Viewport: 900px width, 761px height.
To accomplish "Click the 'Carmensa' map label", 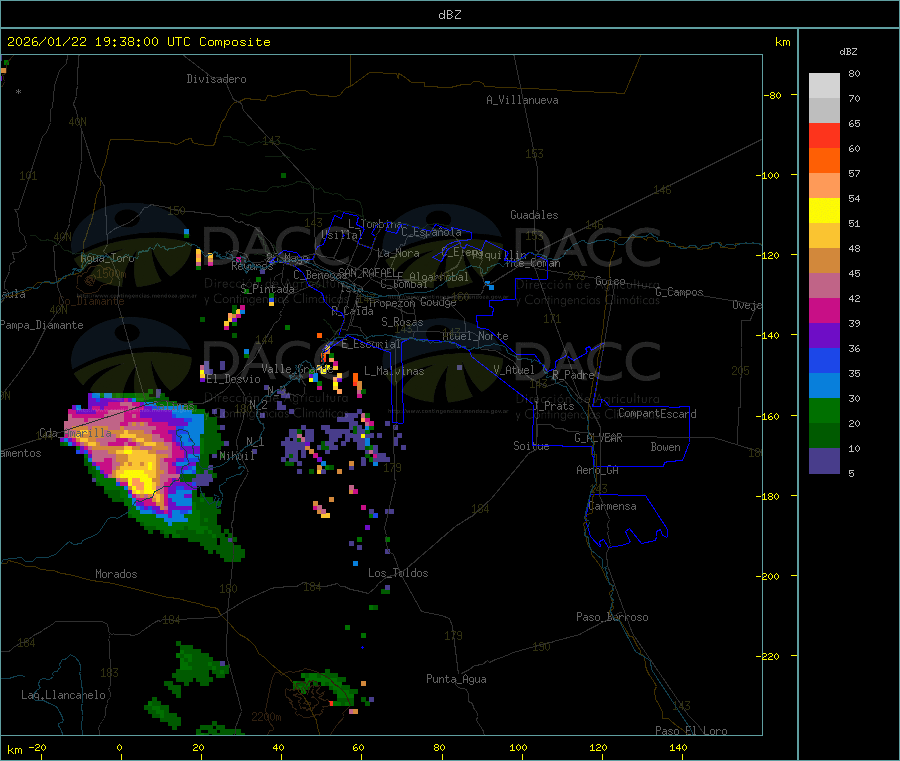I will pyautogui.click(x=612, y=506).
